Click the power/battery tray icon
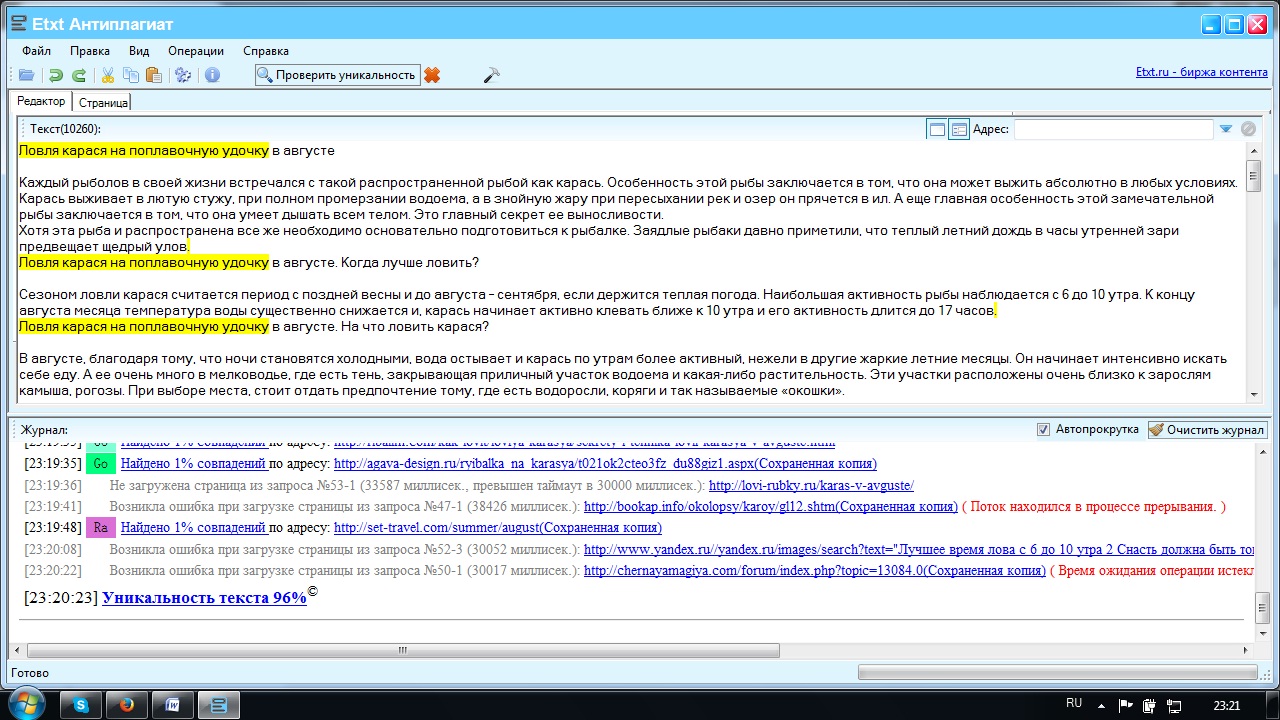 [1149, 704]
